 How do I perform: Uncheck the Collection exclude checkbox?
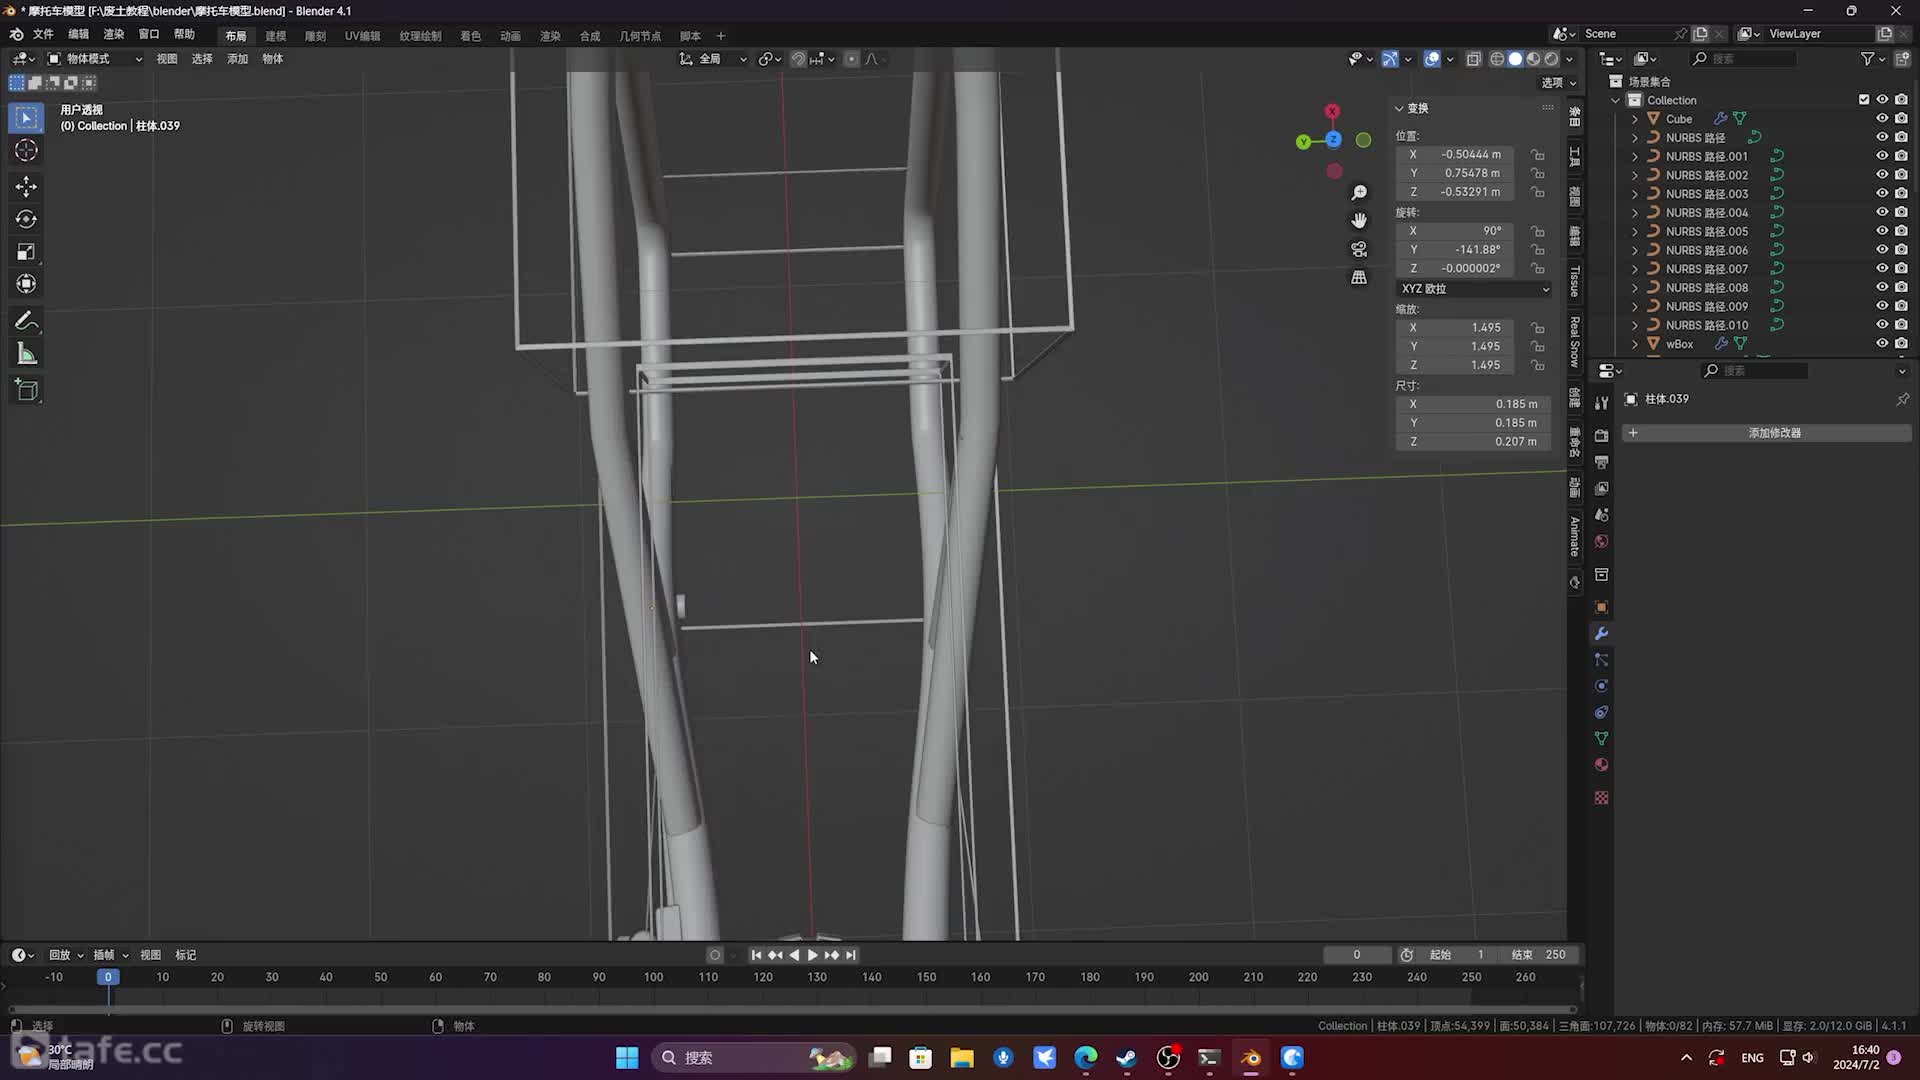(1864, 100)
